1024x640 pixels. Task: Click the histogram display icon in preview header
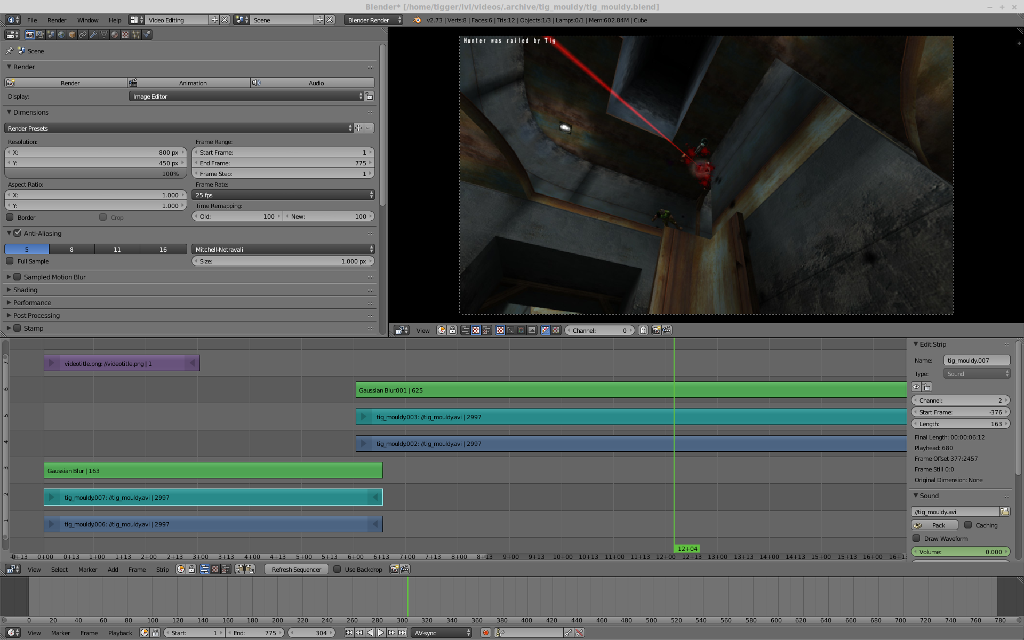532,330
